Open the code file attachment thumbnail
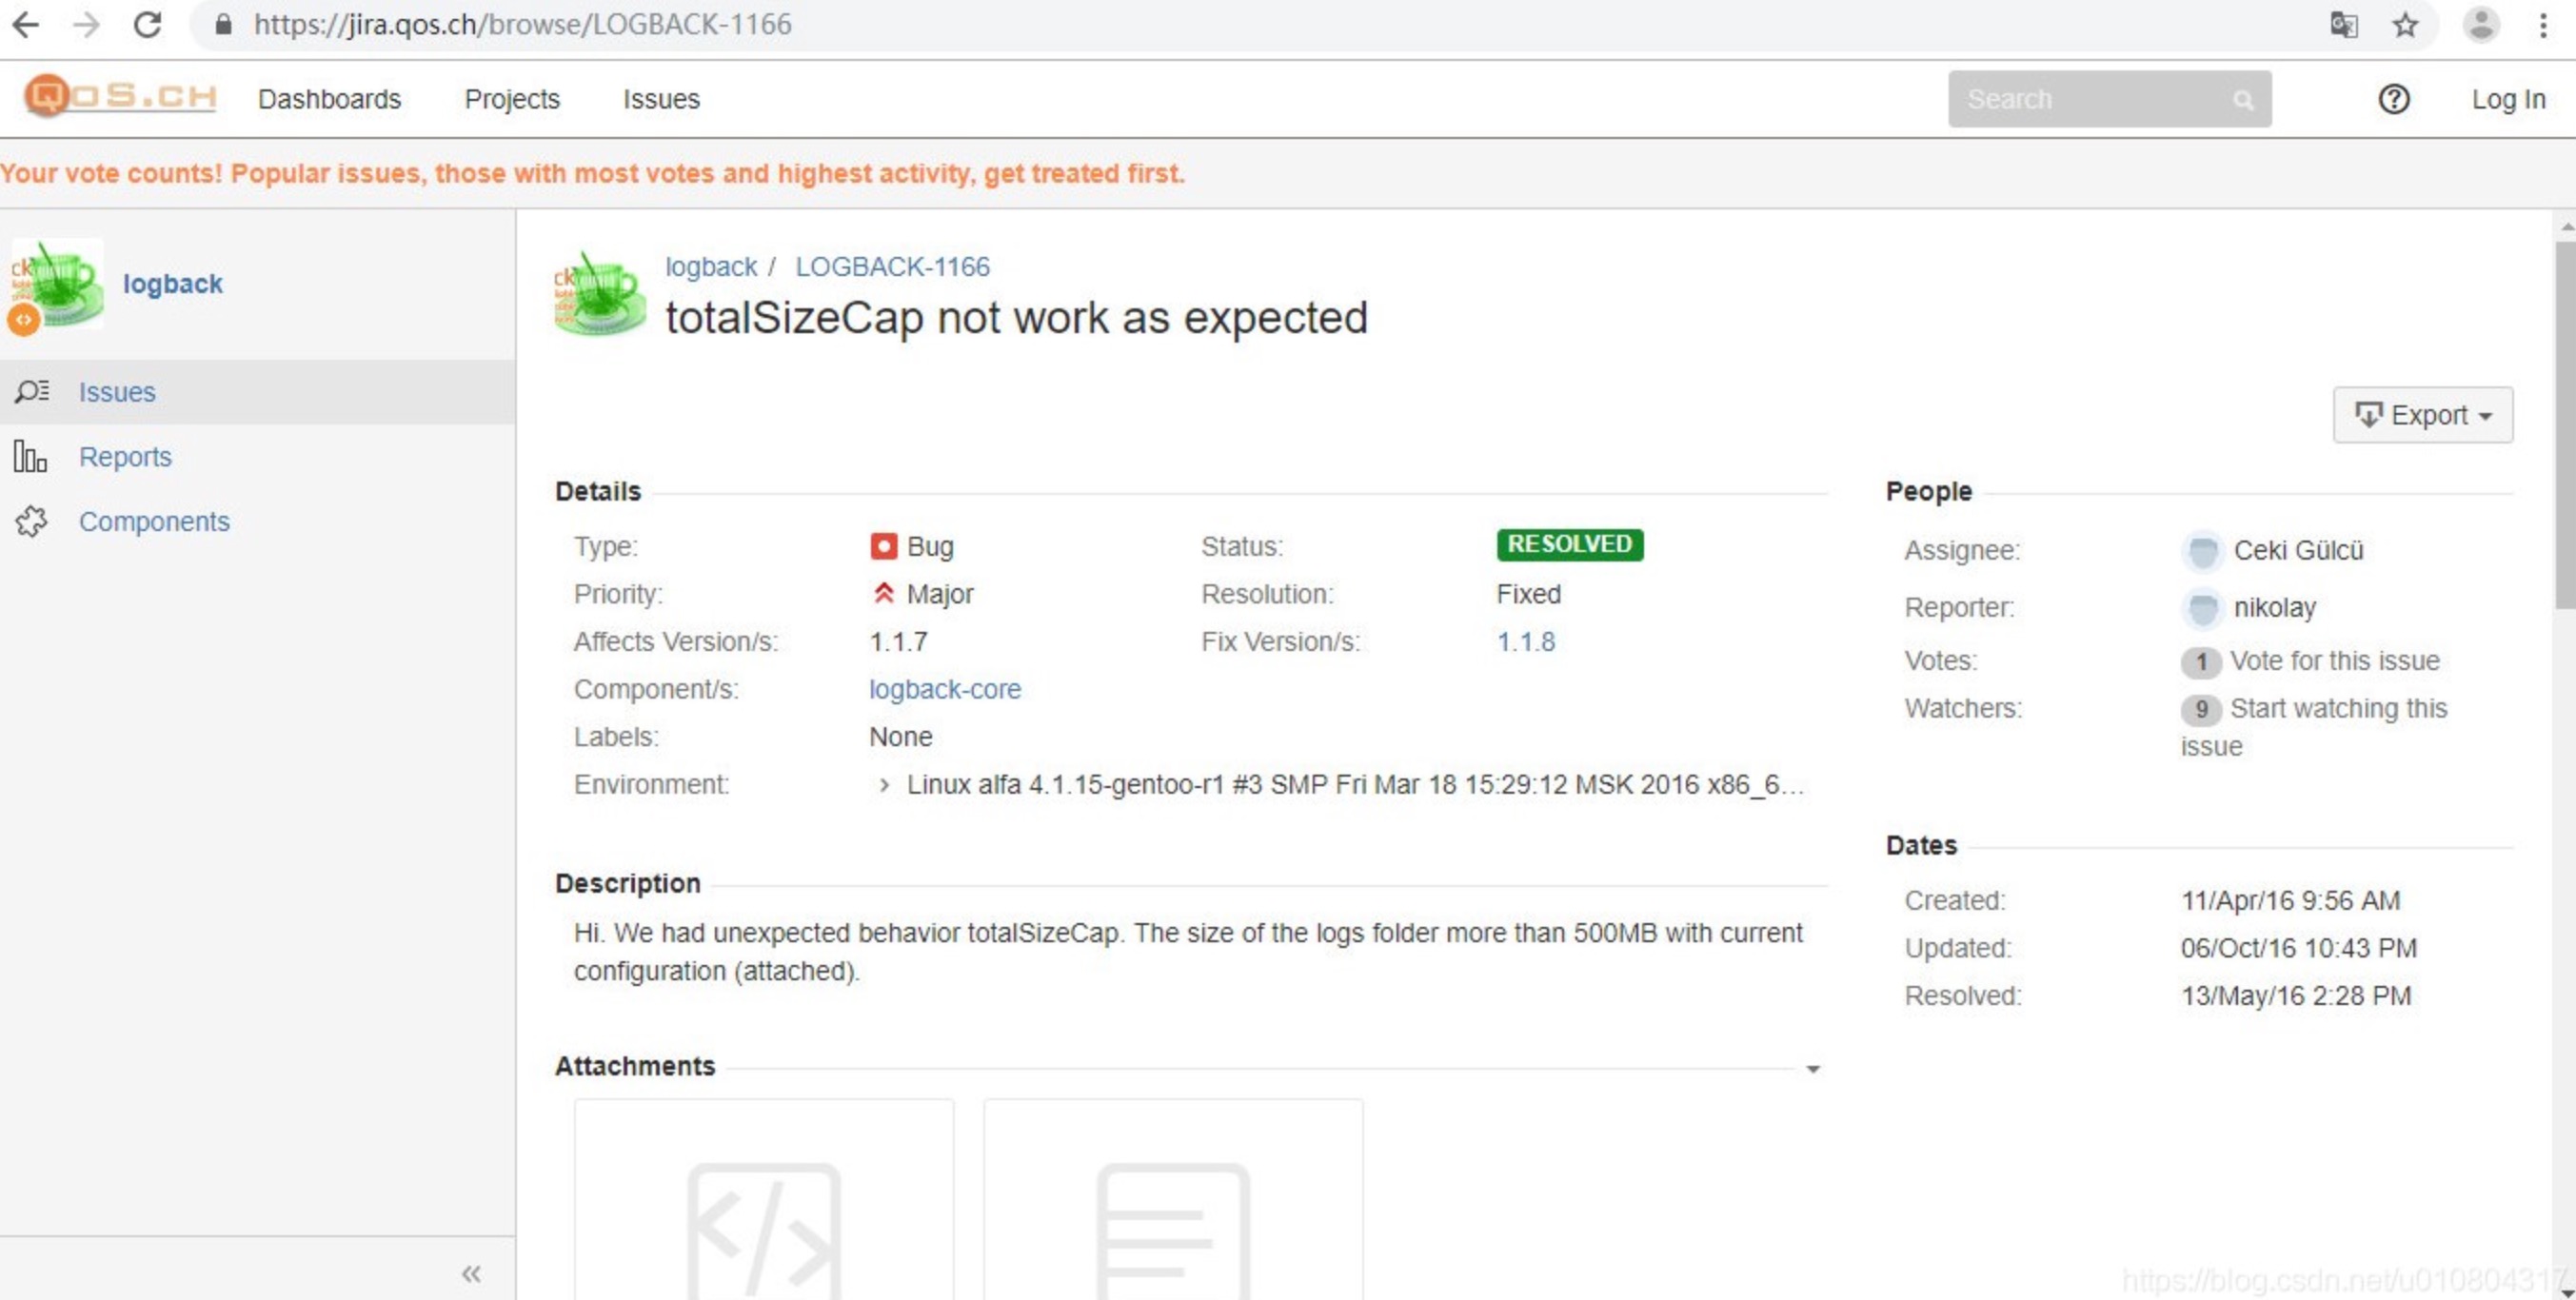The image size is (2576, 1300). (x=764, y=1199)
